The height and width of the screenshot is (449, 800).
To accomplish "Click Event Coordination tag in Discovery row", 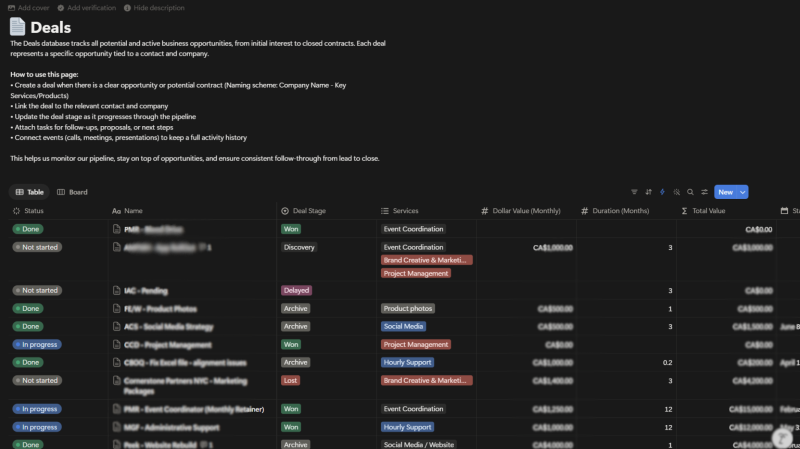I will click(413, 247).
